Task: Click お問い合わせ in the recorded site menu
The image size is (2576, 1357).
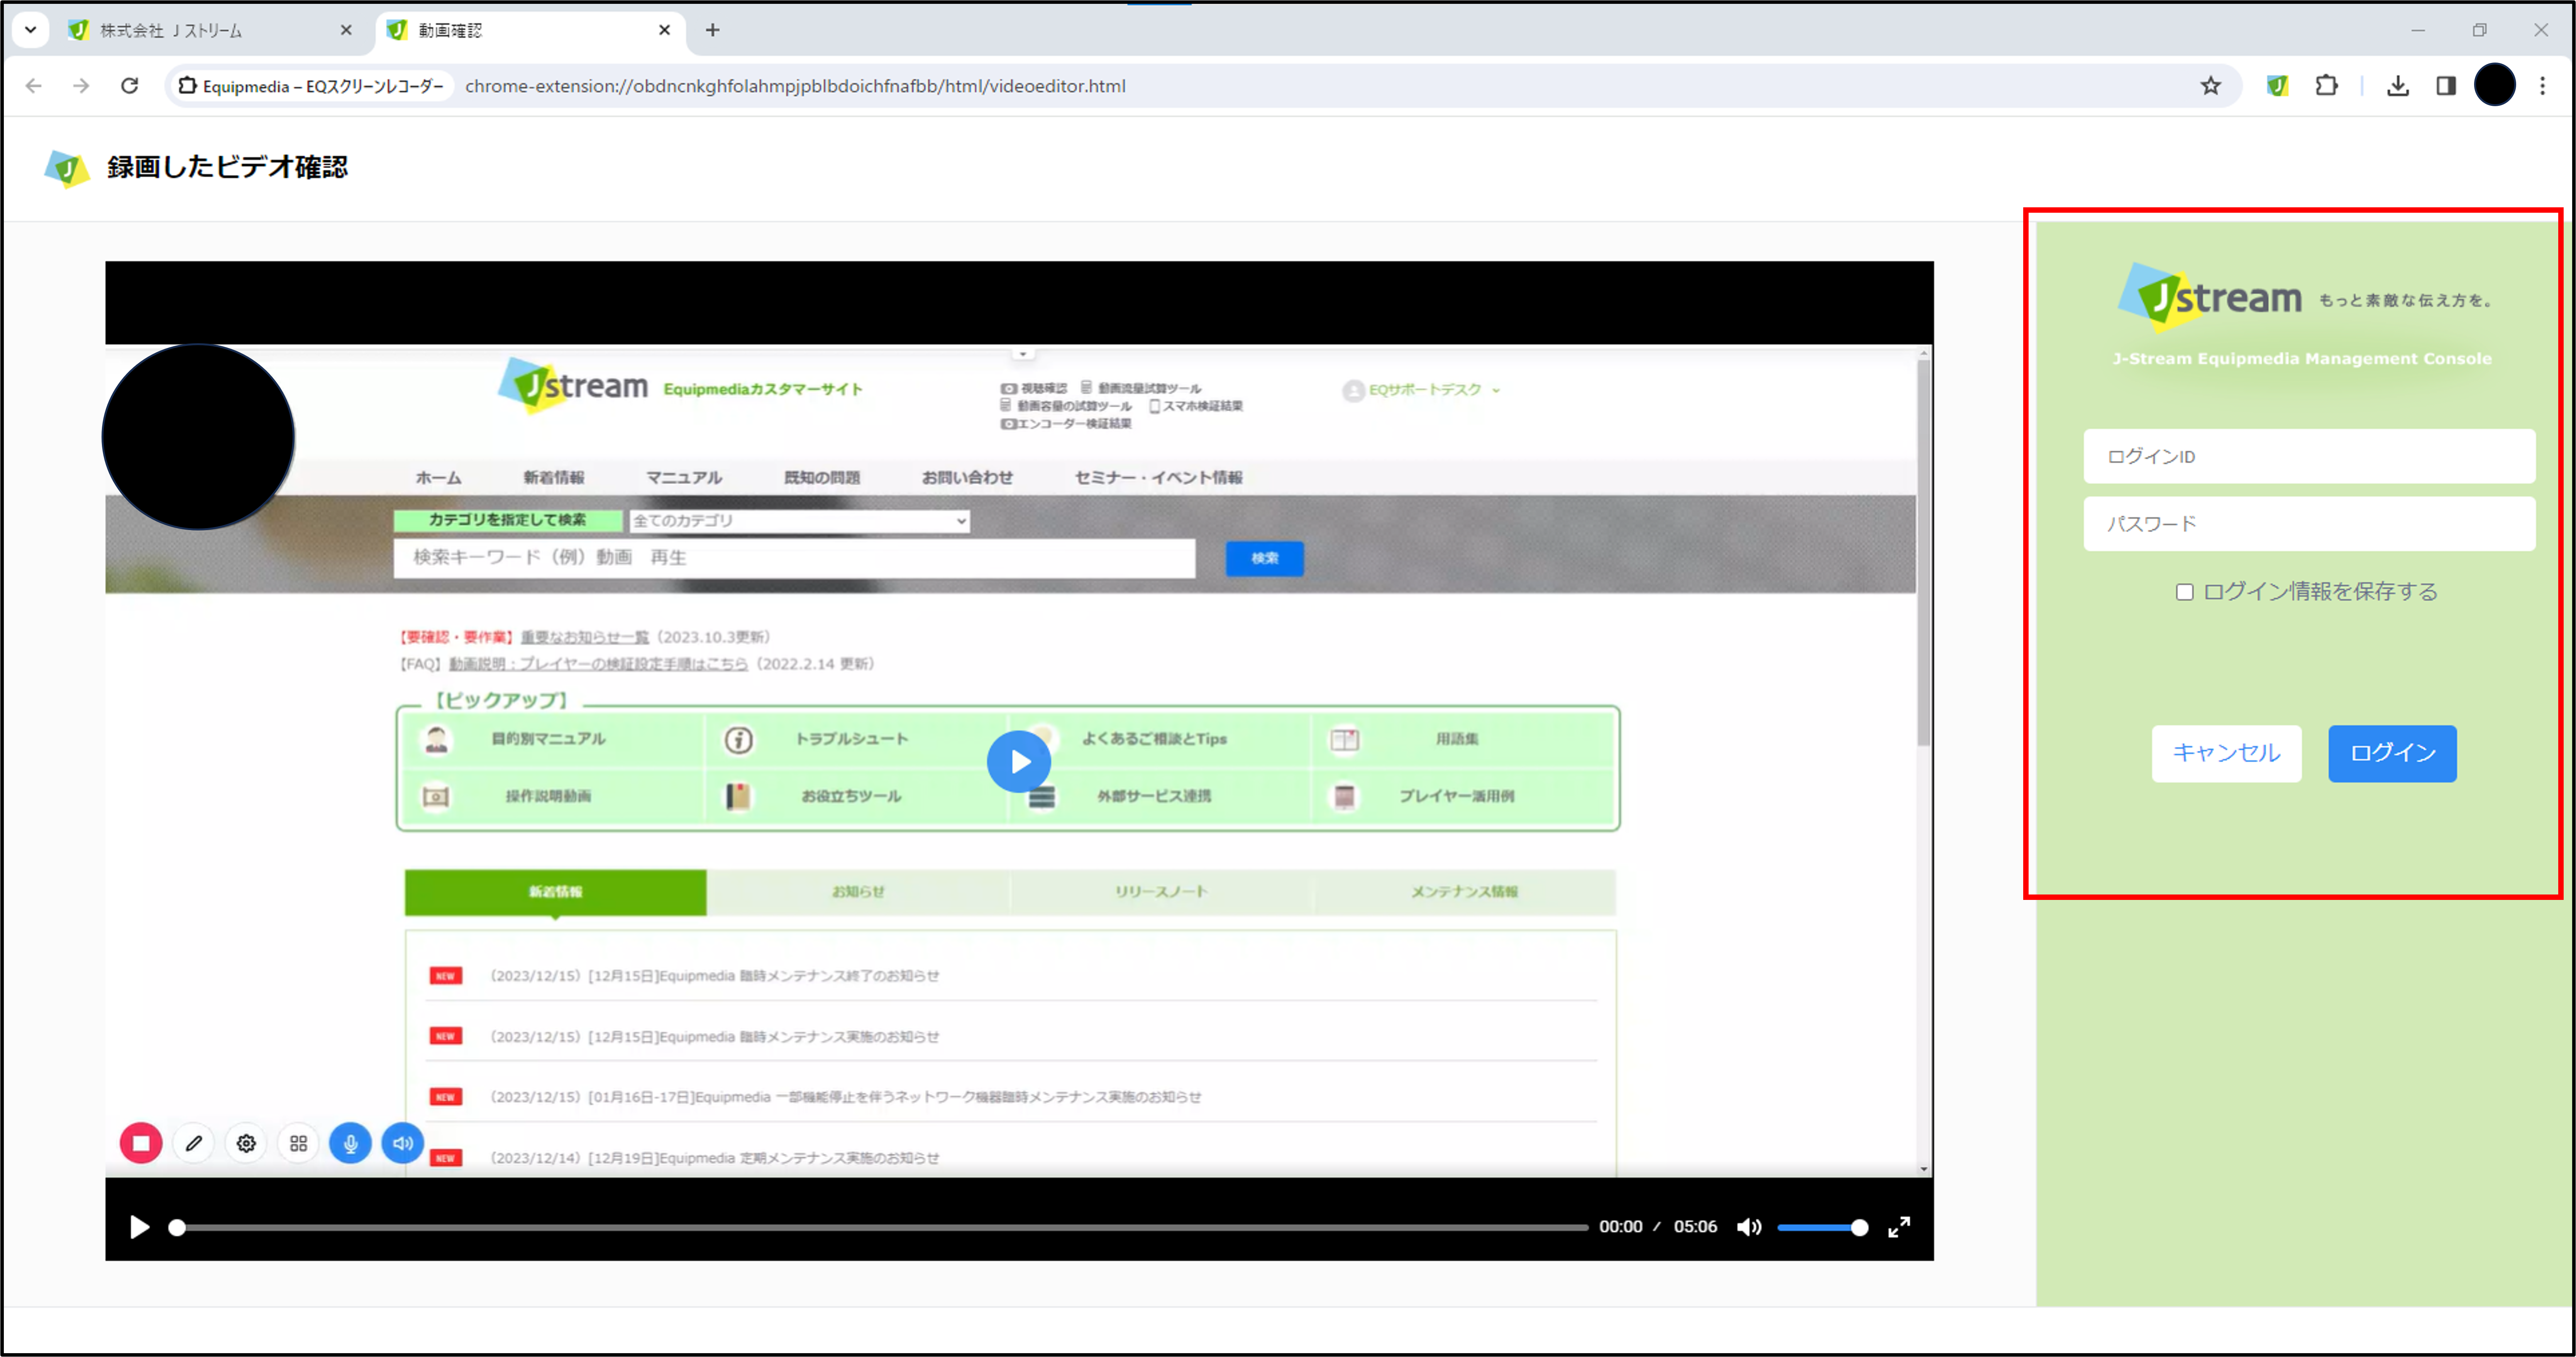Action: 967,478
